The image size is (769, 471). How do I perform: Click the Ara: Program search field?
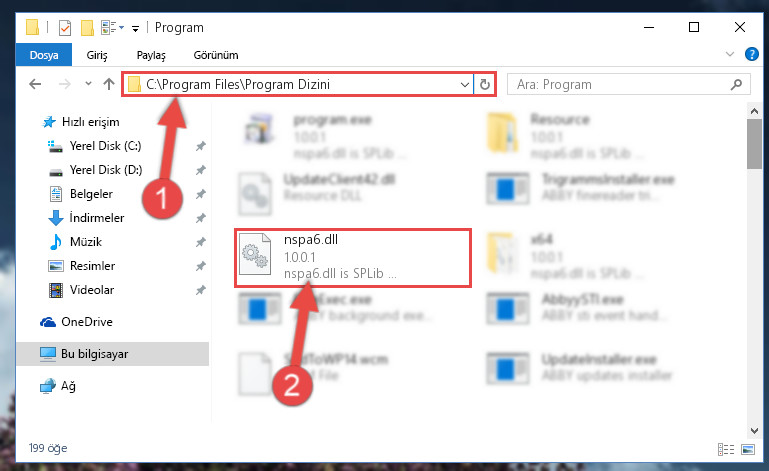pos(620,84)
